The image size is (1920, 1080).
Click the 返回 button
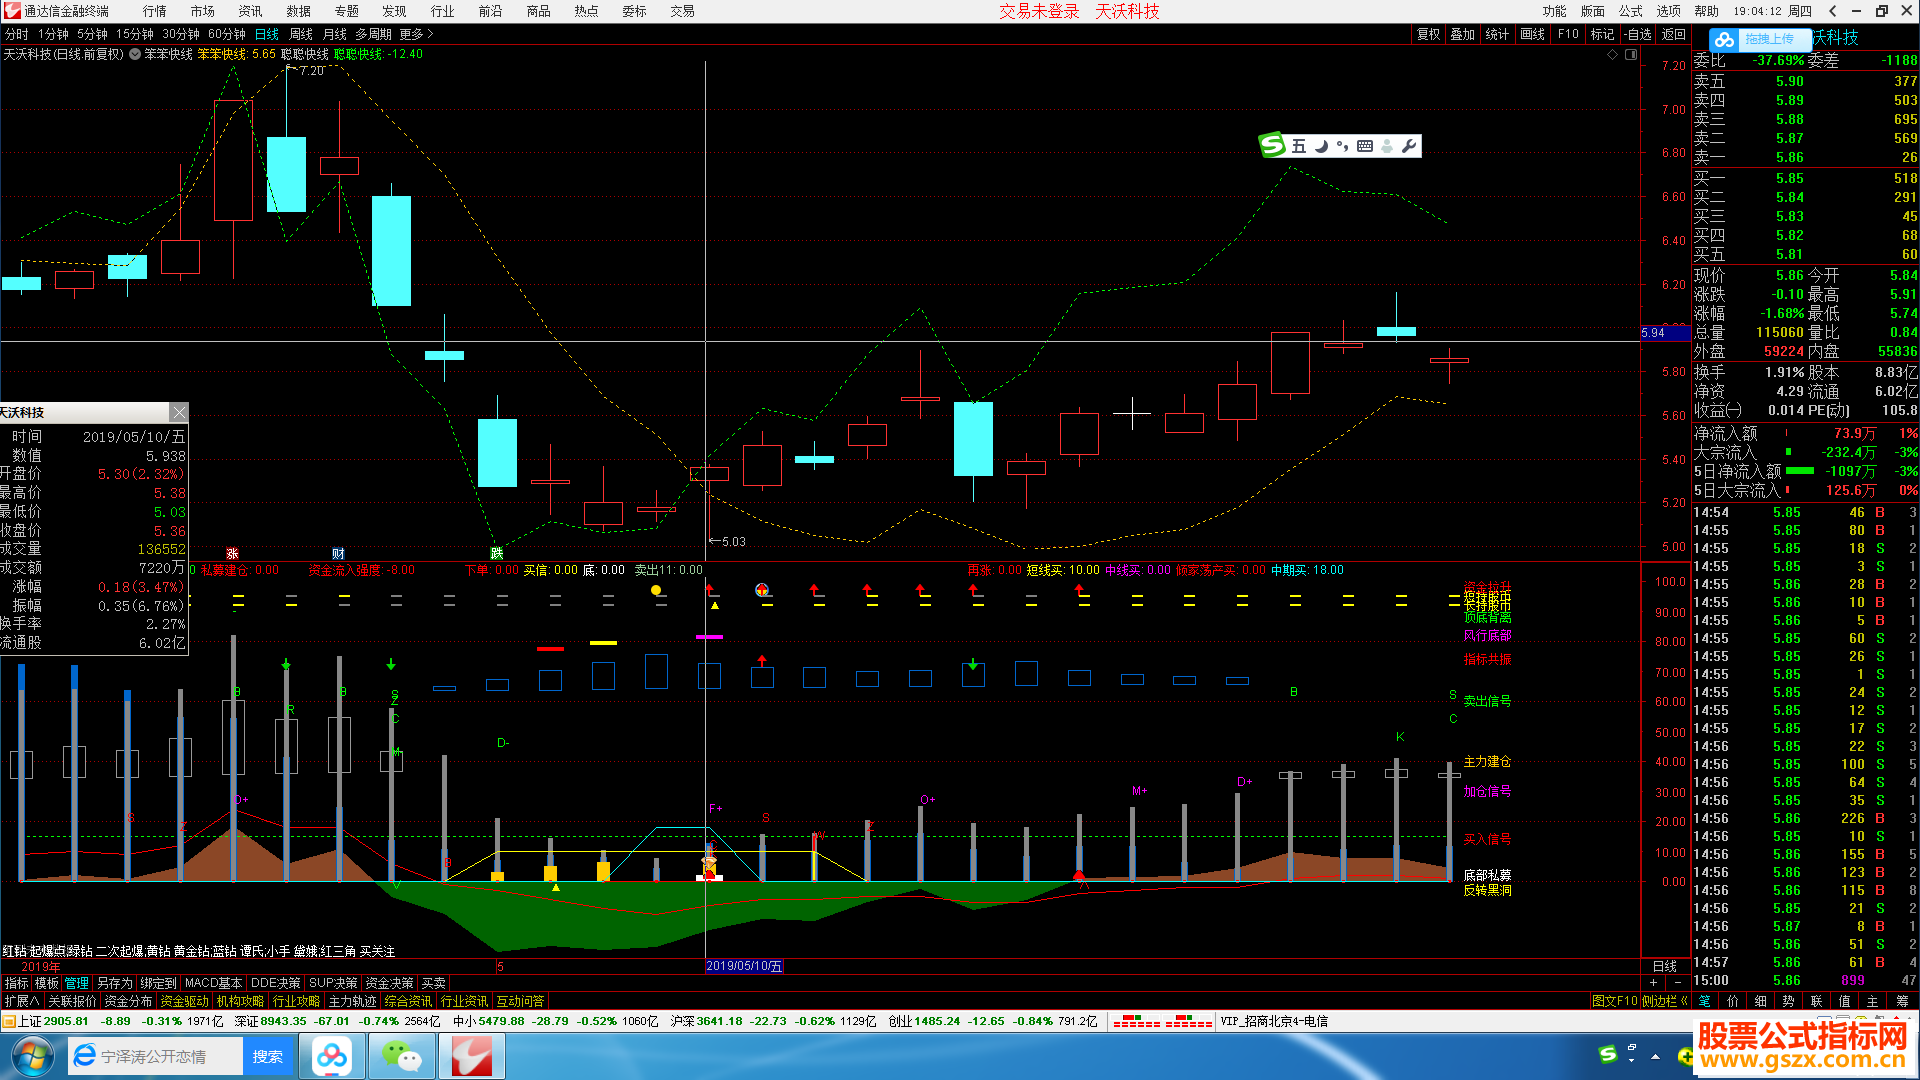[x=1674, y=34]
